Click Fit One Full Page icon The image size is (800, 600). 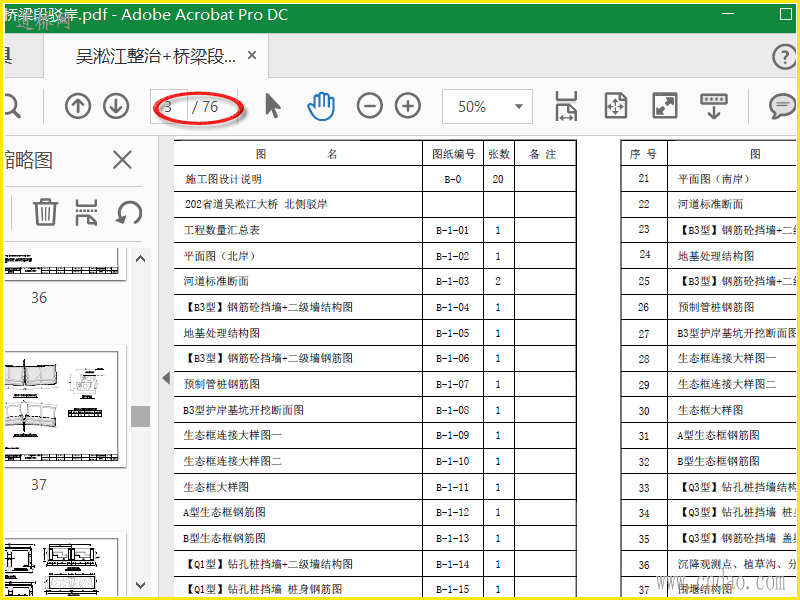(x=615, y=106)
